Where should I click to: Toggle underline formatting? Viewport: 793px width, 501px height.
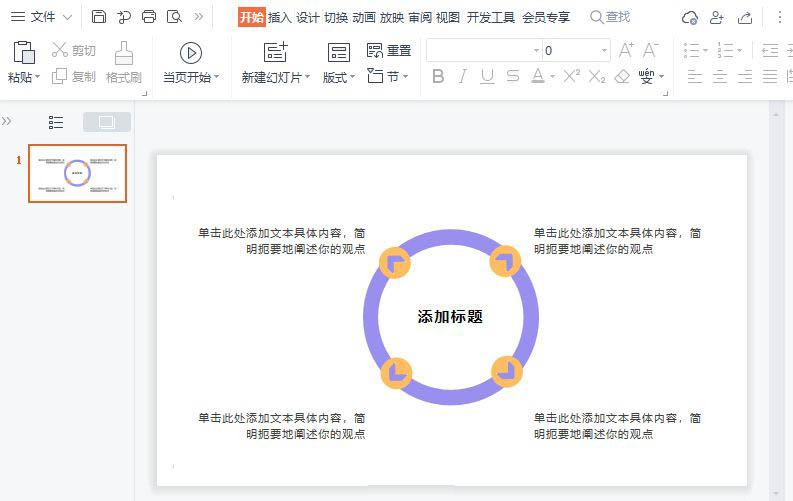pos(487,77)
